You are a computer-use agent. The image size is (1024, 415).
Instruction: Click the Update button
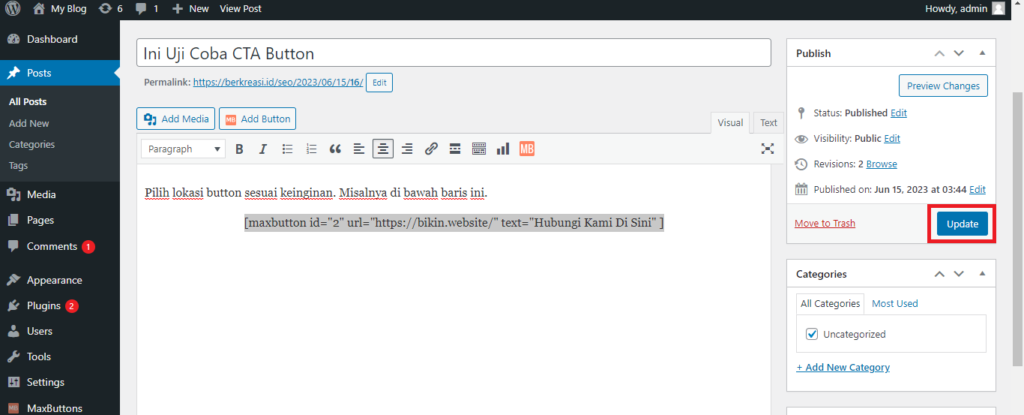(x=963, y=224)
